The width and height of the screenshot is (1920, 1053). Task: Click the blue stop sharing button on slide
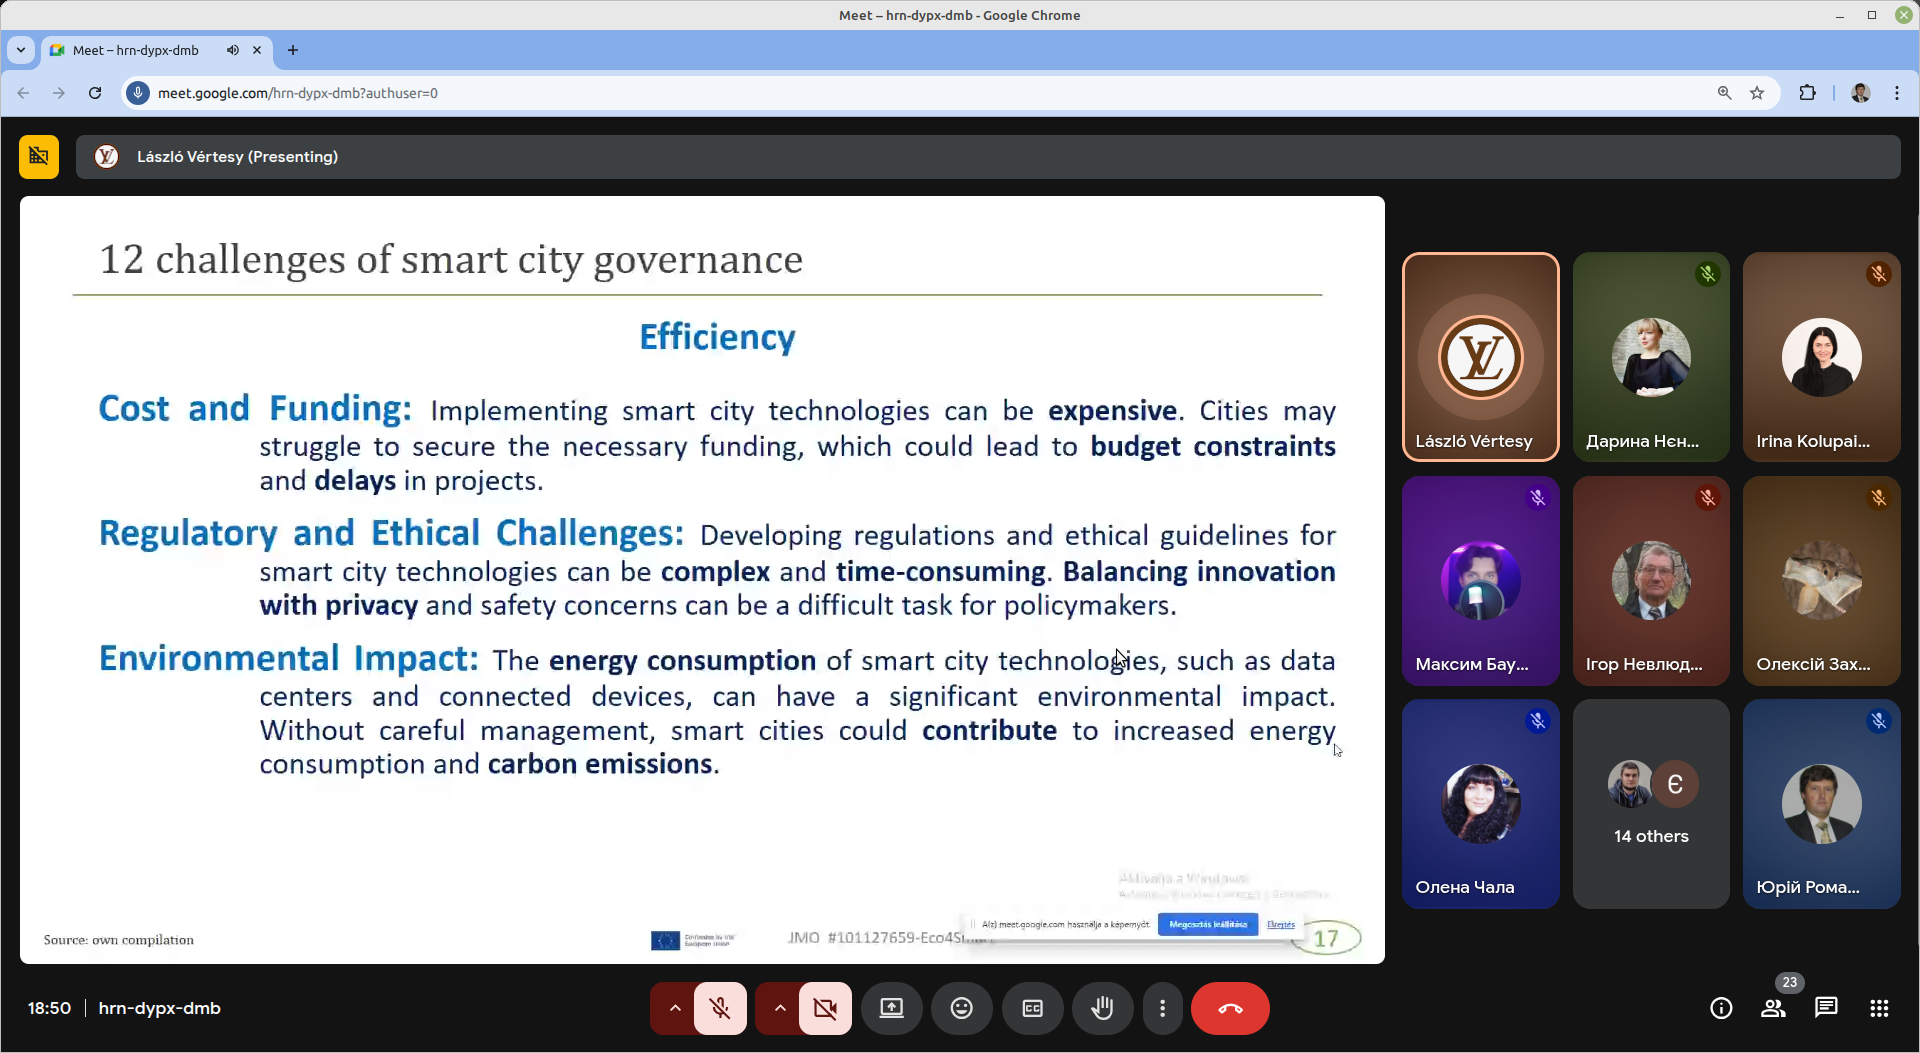pos(1207,924)
